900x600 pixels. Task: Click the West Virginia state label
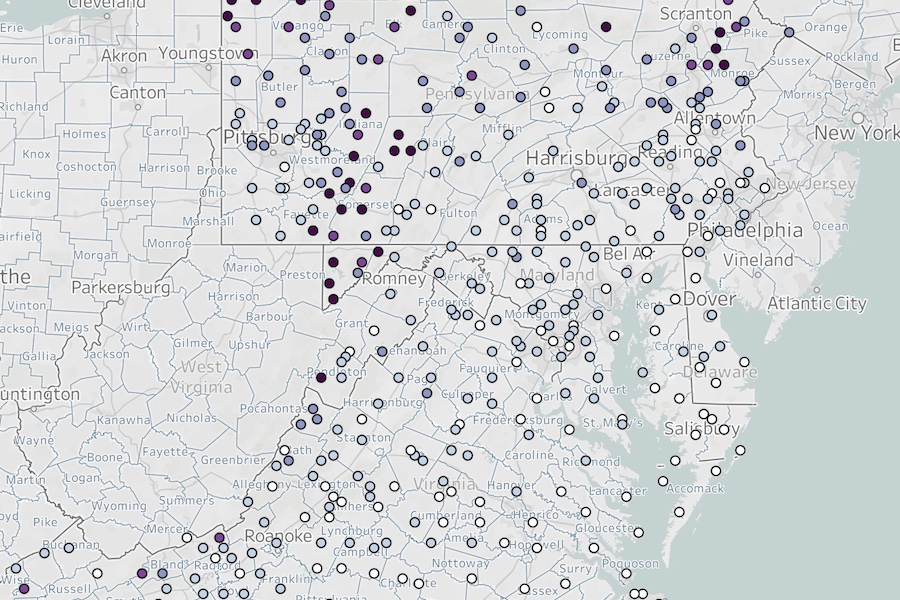[201, 377]
